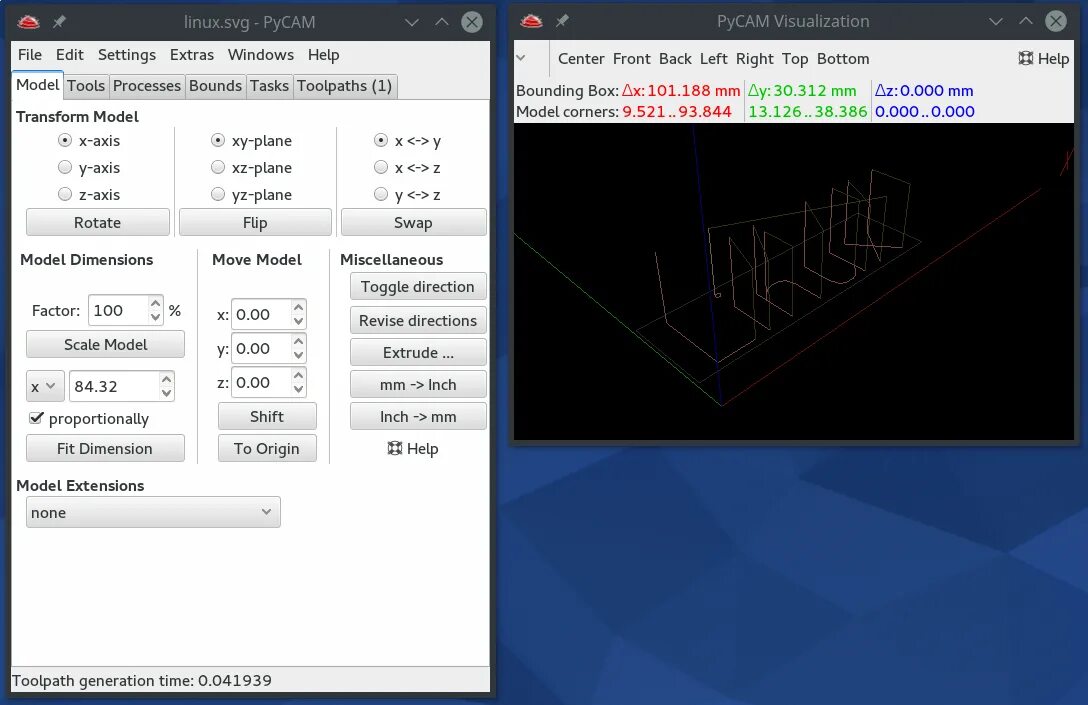Viewport: 1088px width, 705px height.
Task: Select the x <-> y swap option
Action: tap(381, 141)
